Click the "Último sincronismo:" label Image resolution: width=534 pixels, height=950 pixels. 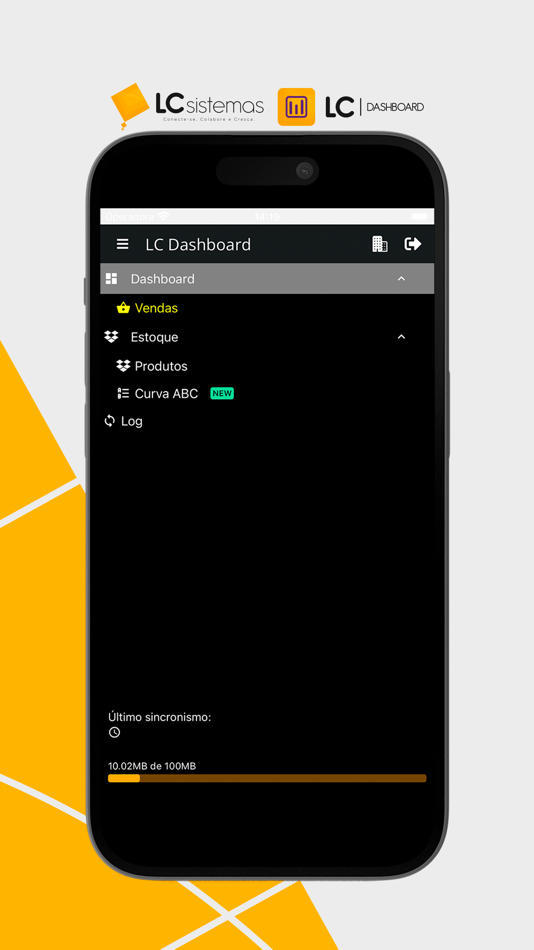[159, 717]
